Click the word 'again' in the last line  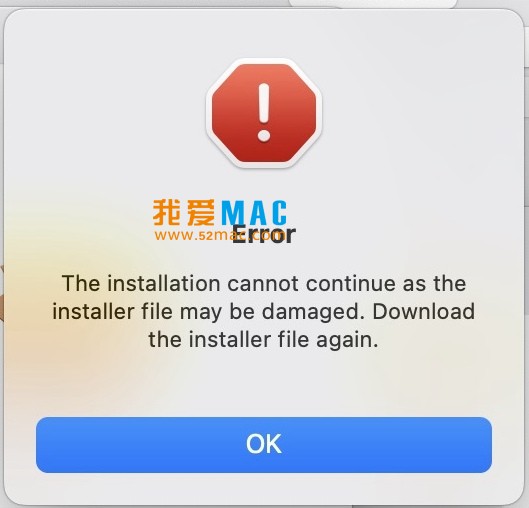347,341
